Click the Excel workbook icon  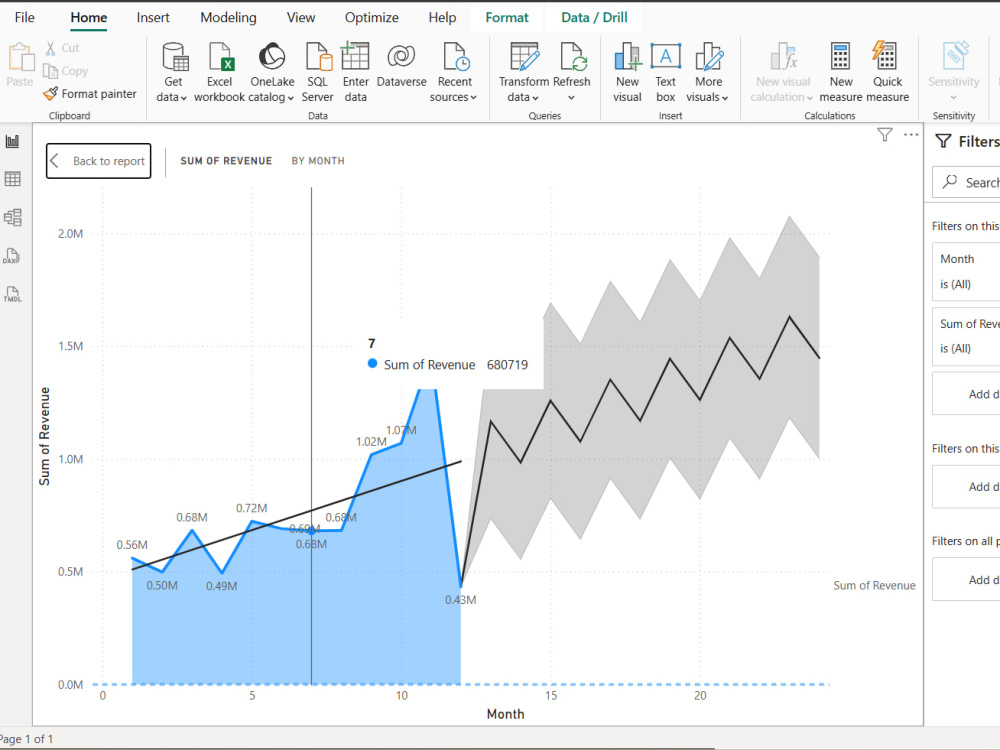tap(220, 56)
